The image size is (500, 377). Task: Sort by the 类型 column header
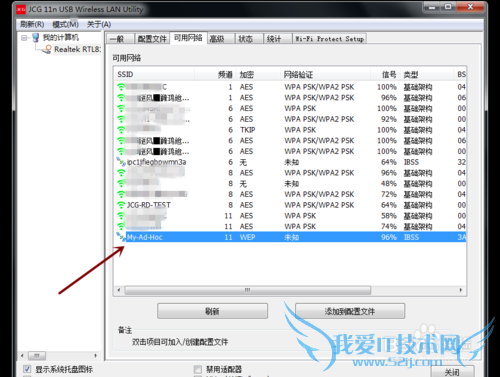(x=427, y=74)
